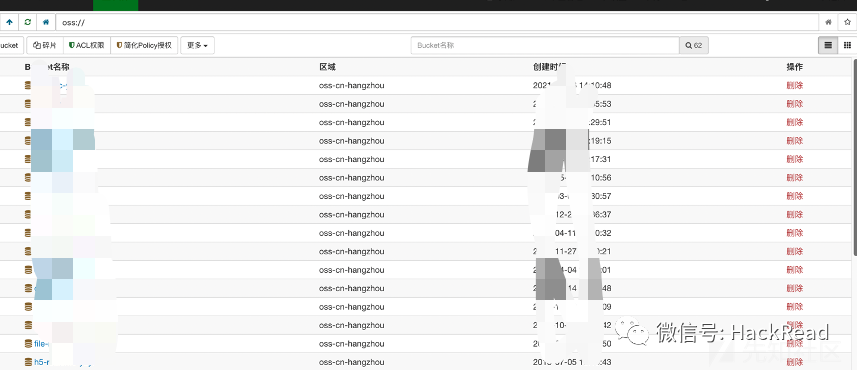Open 简化Policy授权 dialog

[144, 45]
